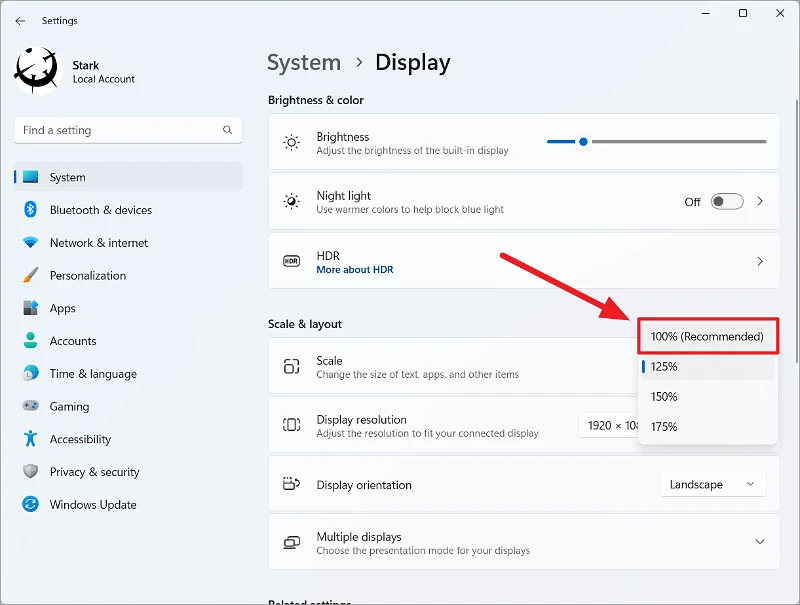Focus the Find a setting field

[128, 130]
